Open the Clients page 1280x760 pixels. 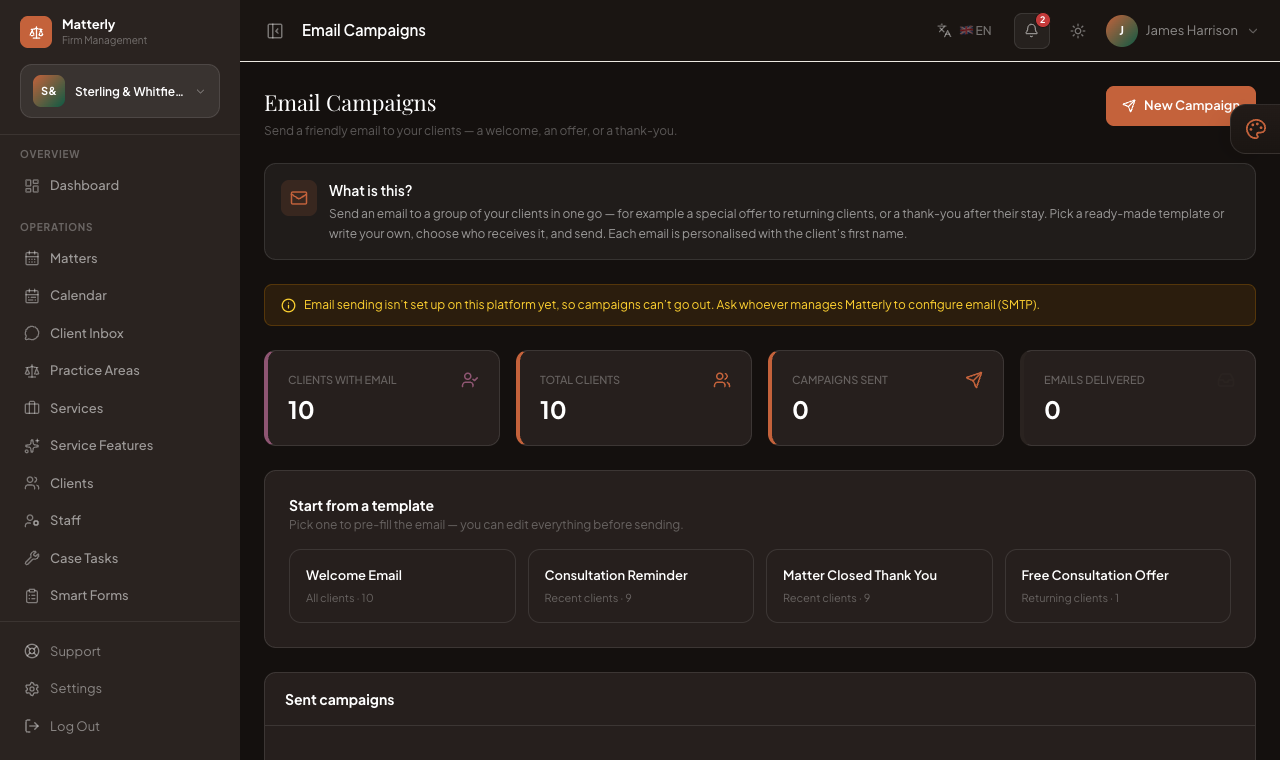(x=120, y=484)
